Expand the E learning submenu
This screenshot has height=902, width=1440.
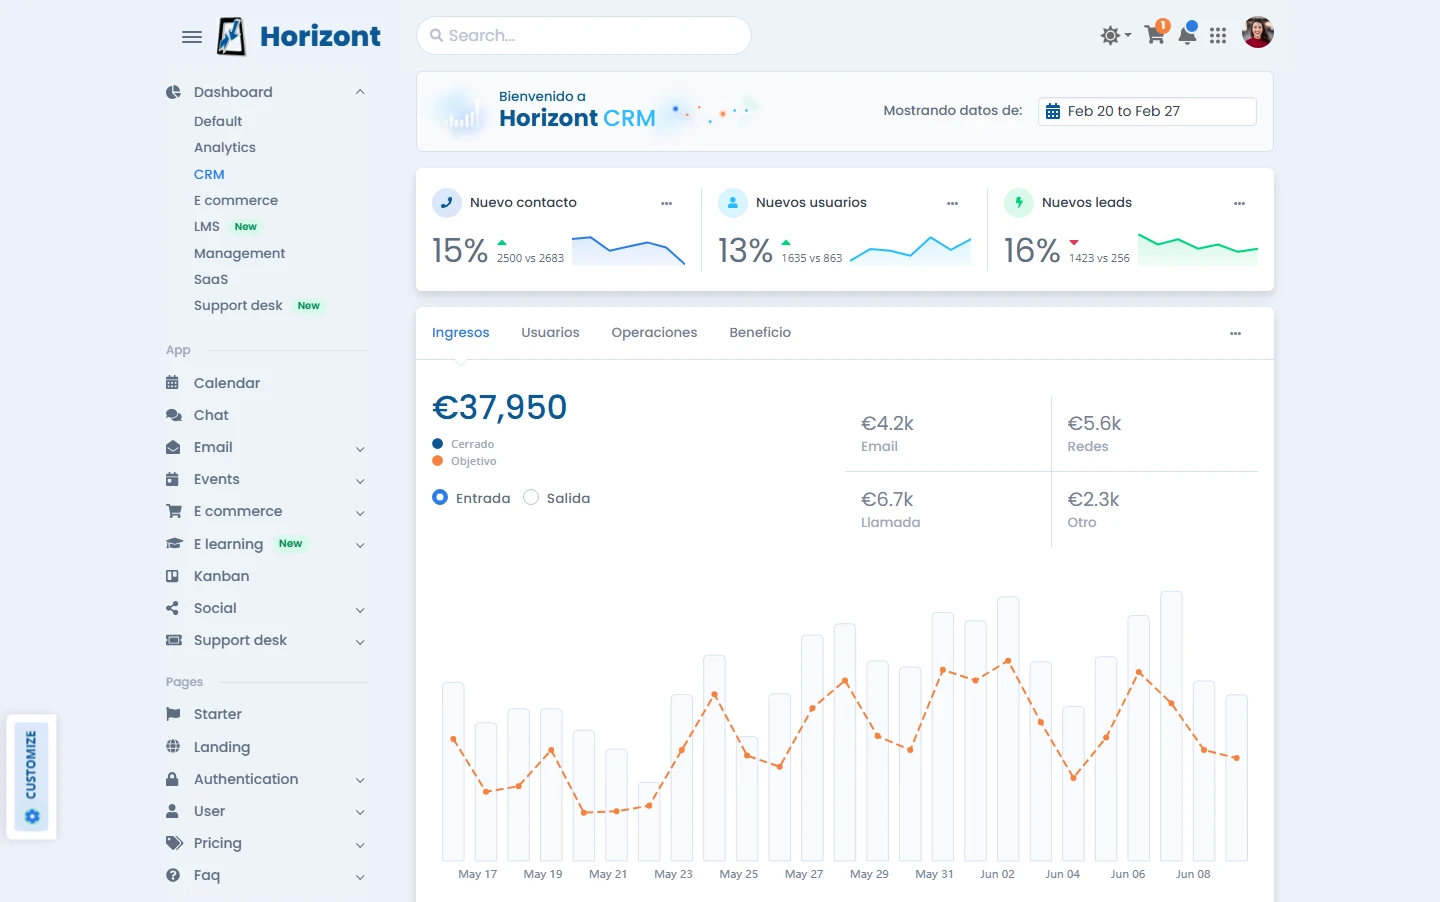click(x=266, y=544)
